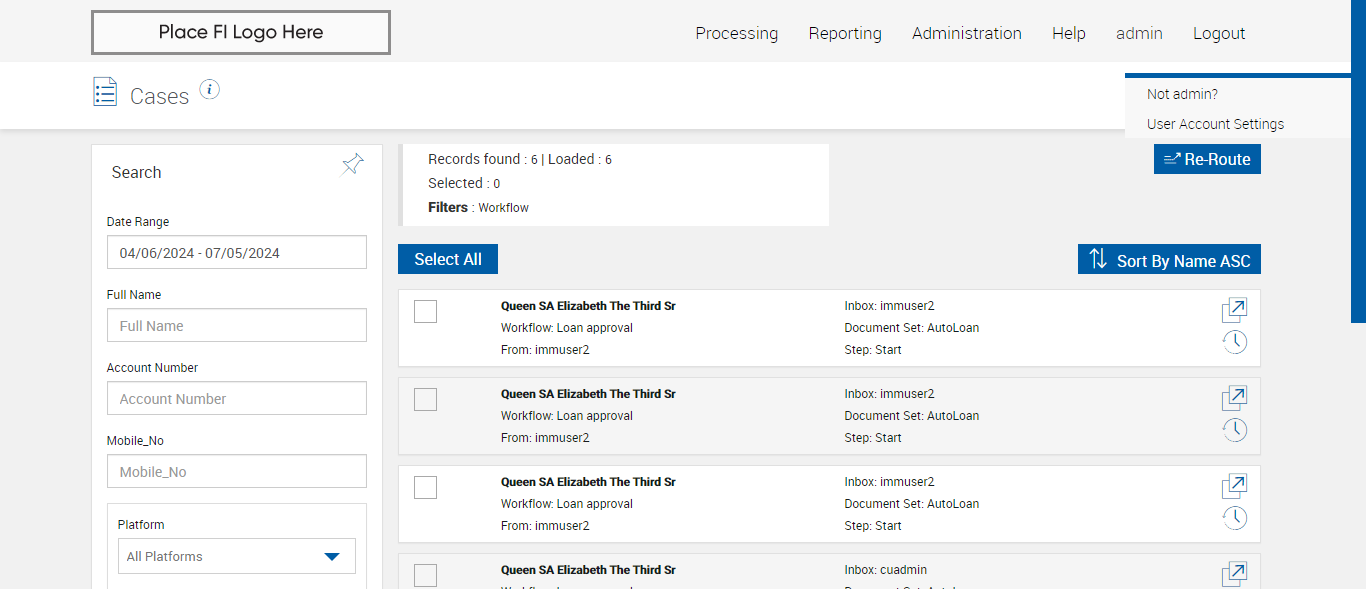
Task: Pin the Search panel with pushpin icon
Action: 353,164
